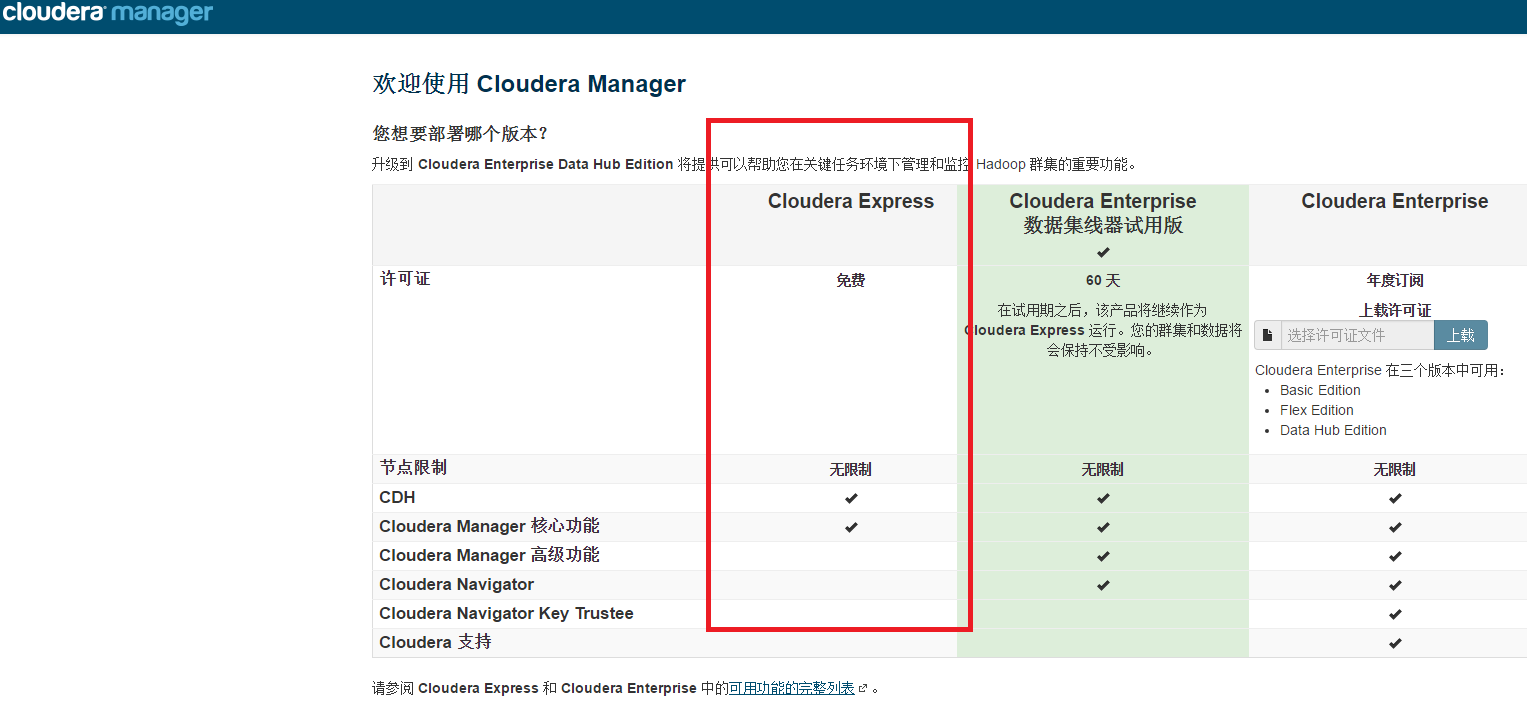
Task: Click selected checkmark under 数据集线器试用版 header
Action: 1103,252
